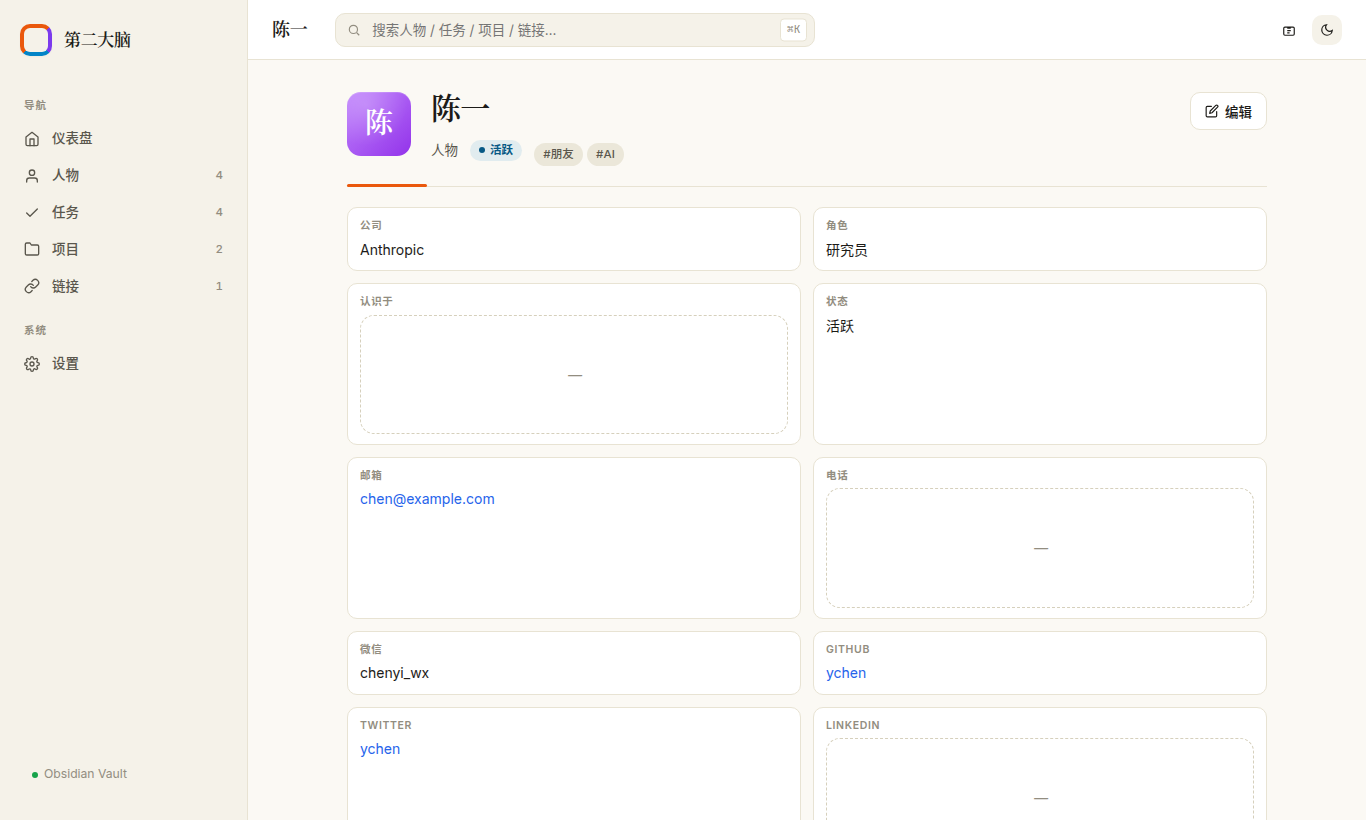Image resolution: width=1366 pixels, height=820 pixels.
Task: Click 活跃 in the 状态 card
Action: [840, 326]
